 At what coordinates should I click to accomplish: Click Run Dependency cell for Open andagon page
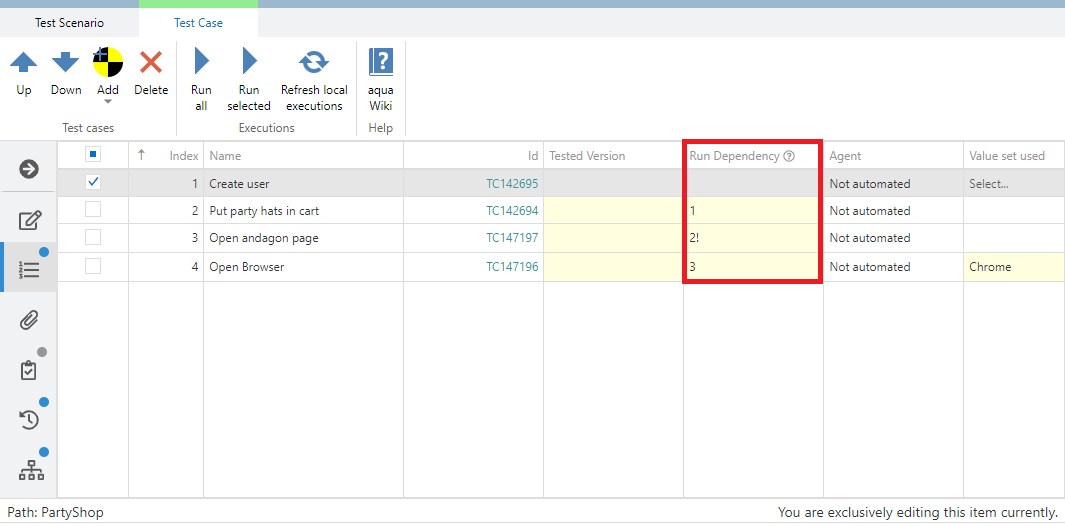point(752,238)
